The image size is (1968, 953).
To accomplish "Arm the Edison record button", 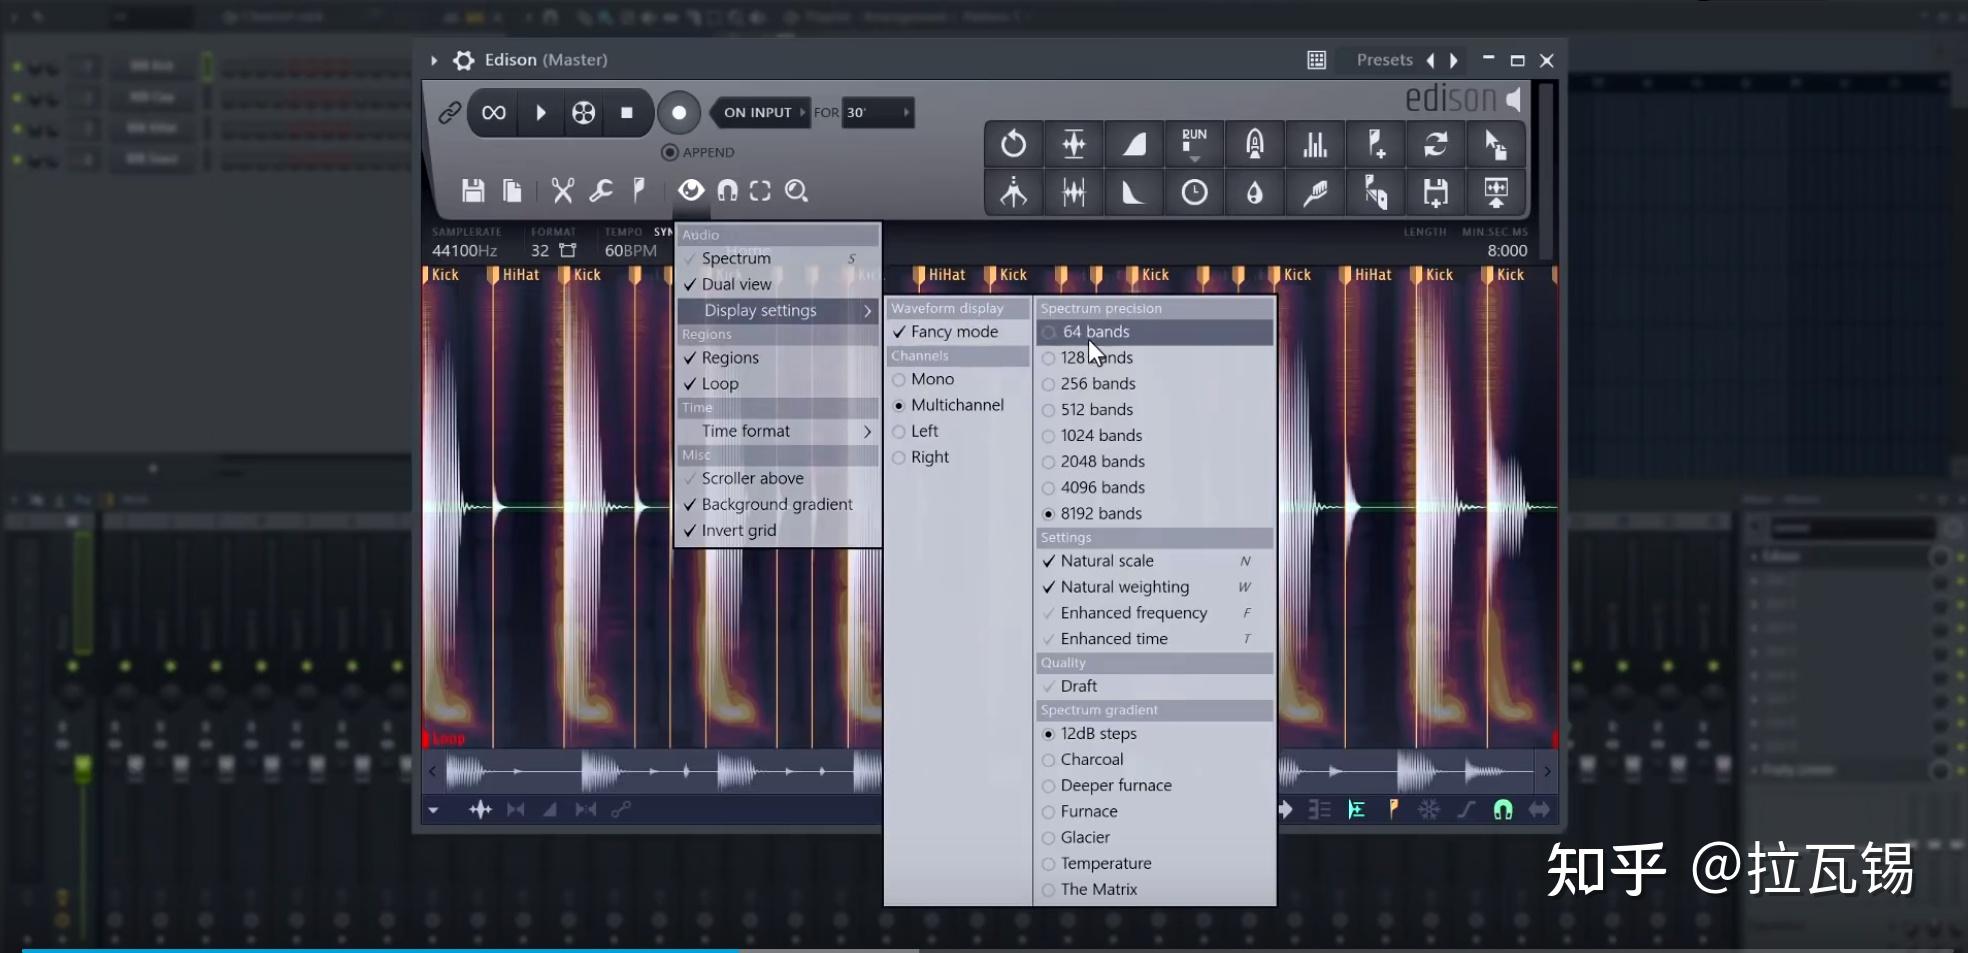I will tap(679, 113).
